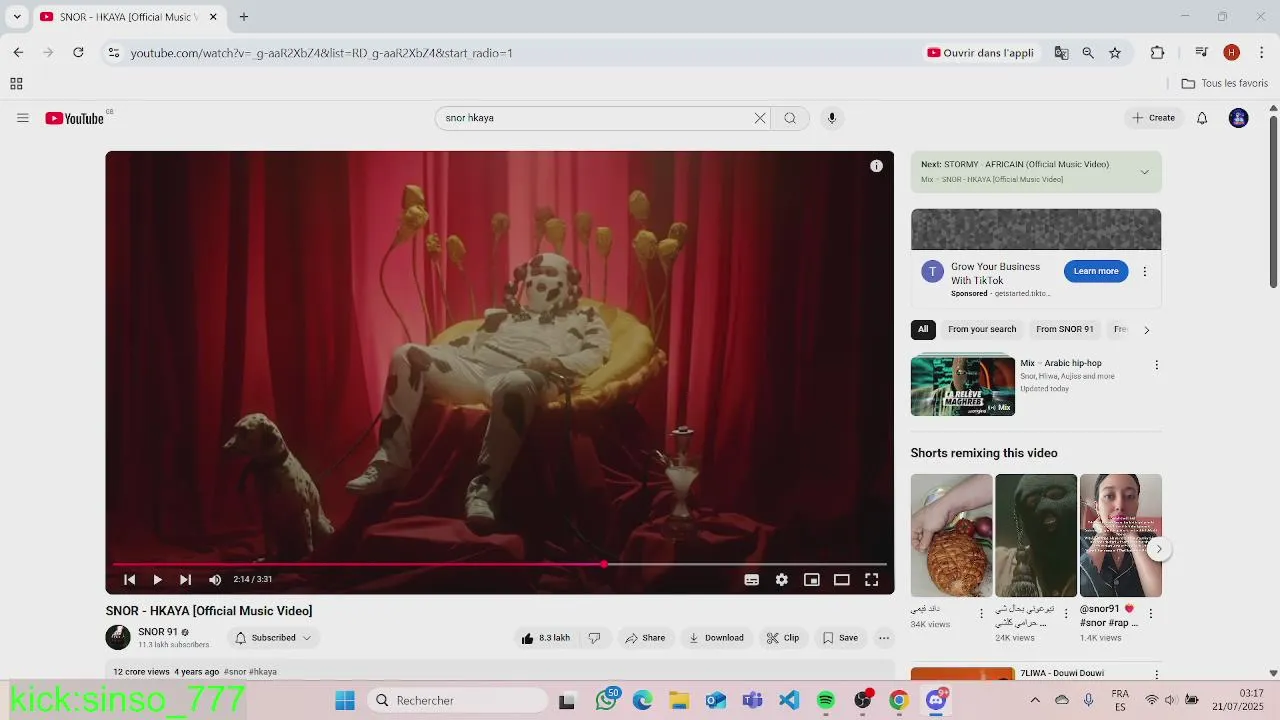Dislike the video

[x=594, y=638]
